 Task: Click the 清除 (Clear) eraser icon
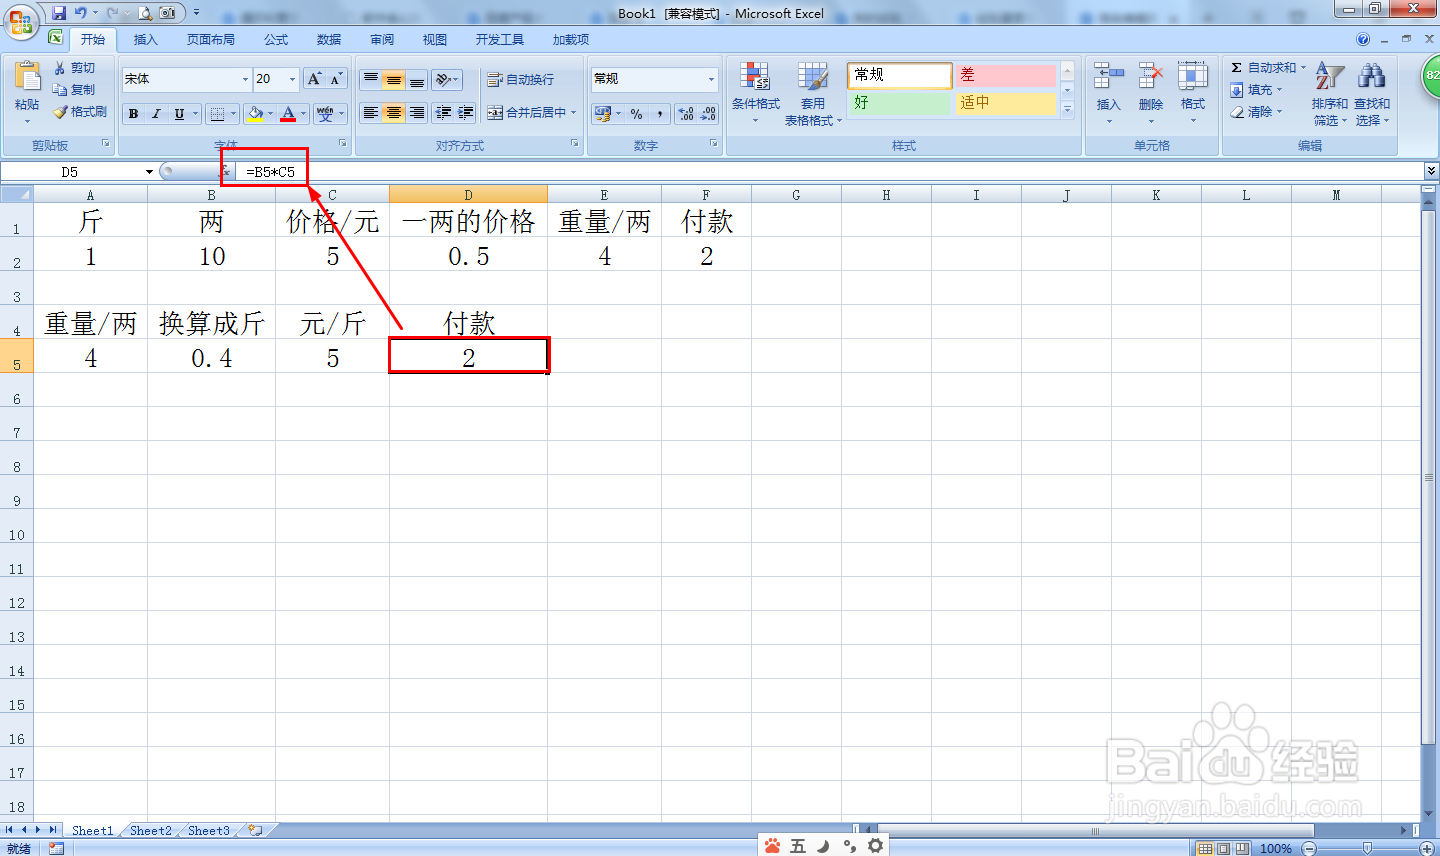coord(1238,110)
